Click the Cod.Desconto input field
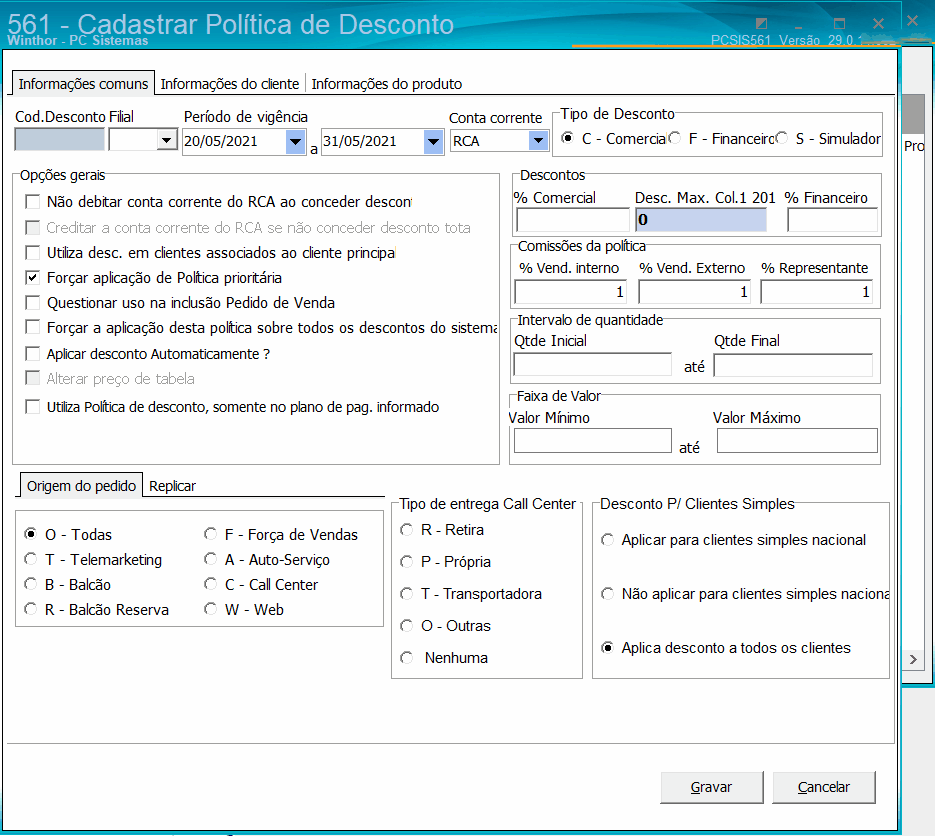Viewport: 935px width, 836px height. point(60,140)
